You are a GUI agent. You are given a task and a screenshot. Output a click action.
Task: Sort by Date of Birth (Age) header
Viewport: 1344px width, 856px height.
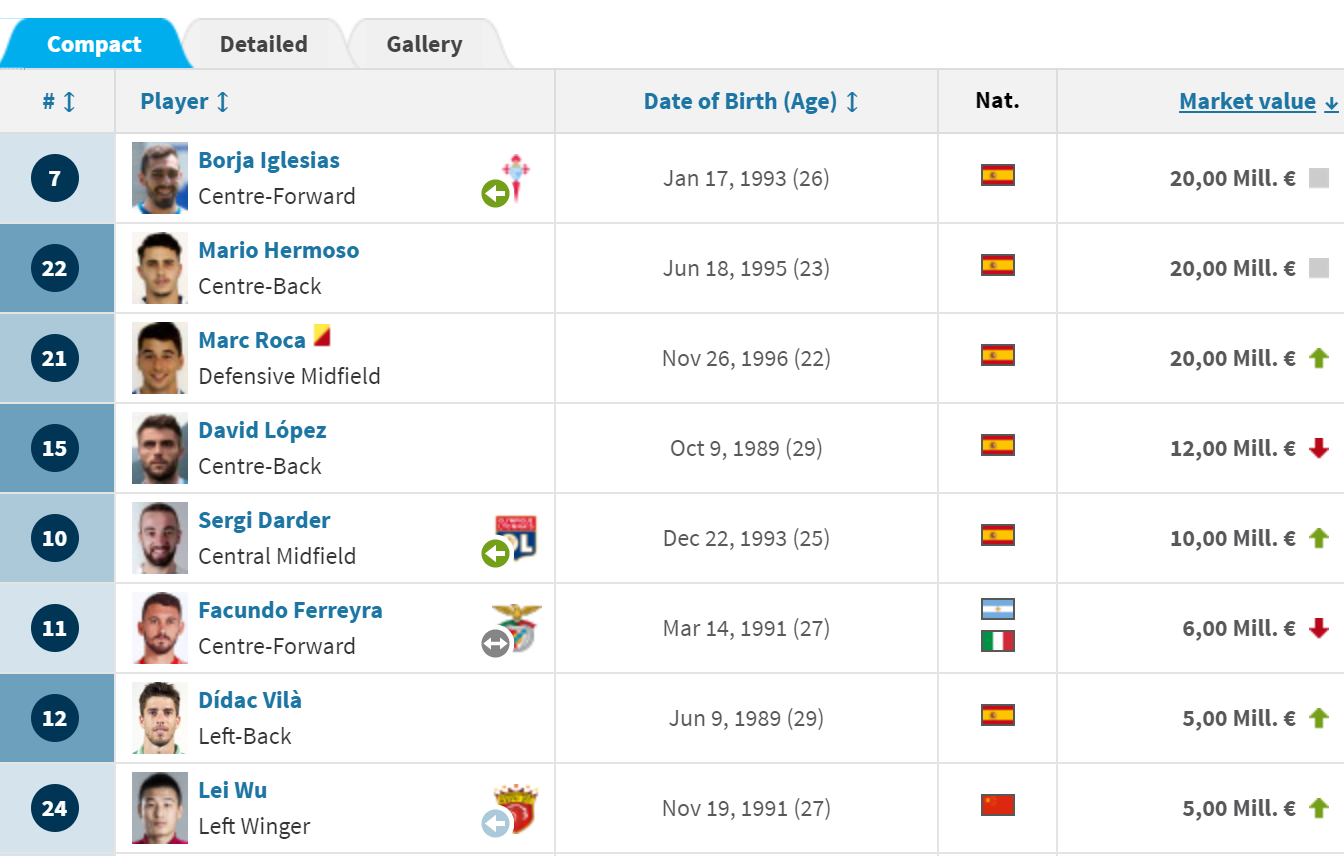(x=751, y=102)
